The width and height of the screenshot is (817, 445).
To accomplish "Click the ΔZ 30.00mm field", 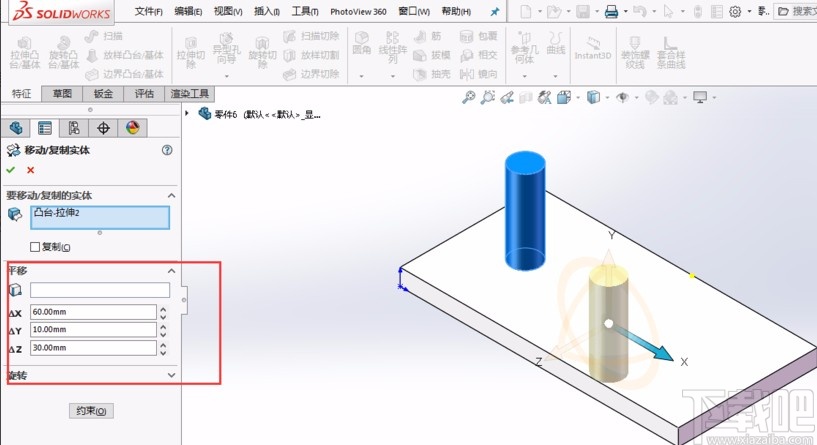I will [93, 348].
